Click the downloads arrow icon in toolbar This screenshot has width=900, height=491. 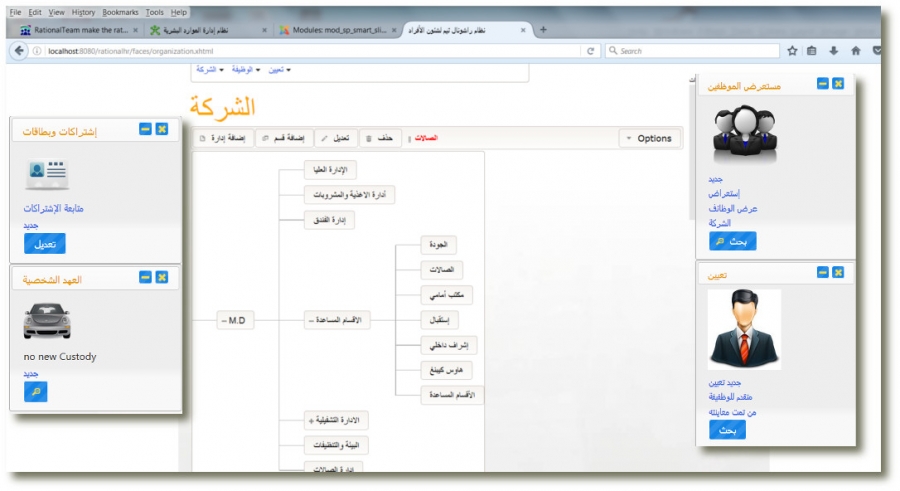click(x=834, y=50)
